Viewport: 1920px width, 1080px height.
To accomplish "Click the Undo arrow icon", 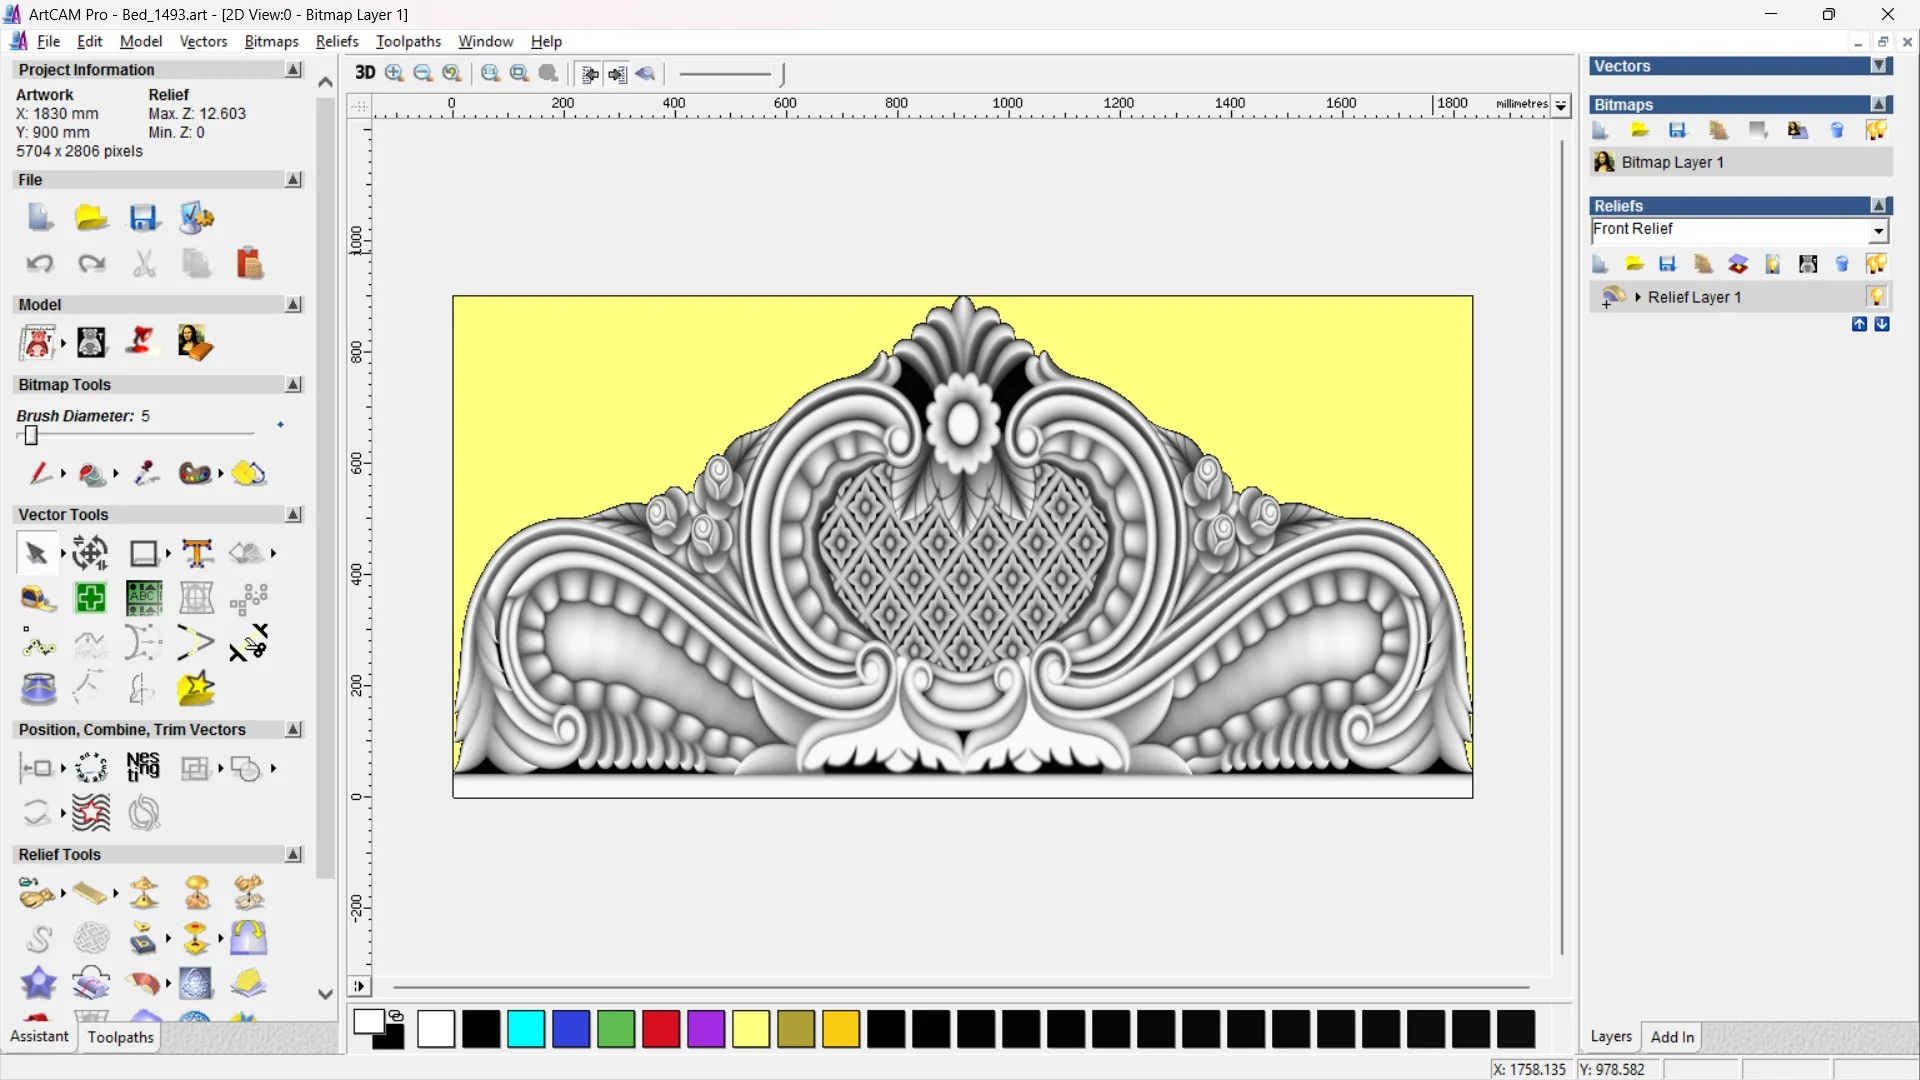I will [x=40, y=264].
